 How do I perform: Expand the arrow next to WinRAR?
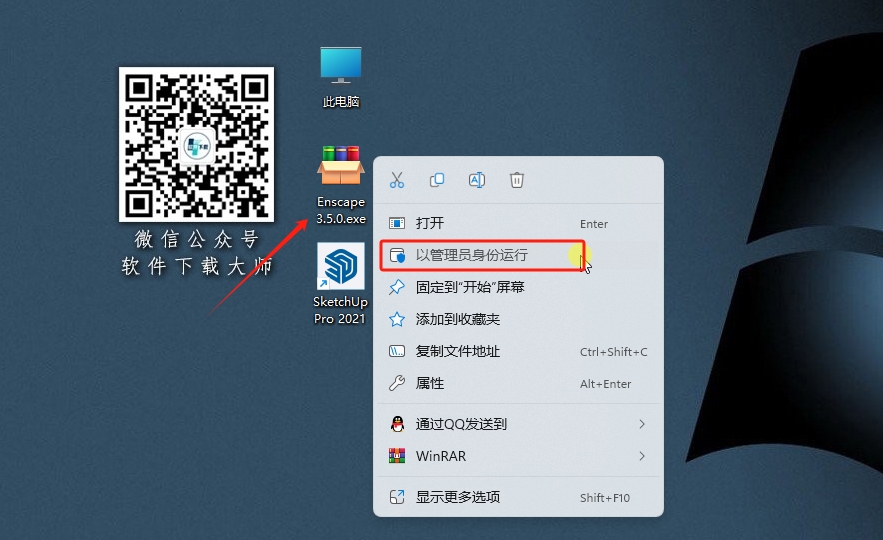[642, 456]
